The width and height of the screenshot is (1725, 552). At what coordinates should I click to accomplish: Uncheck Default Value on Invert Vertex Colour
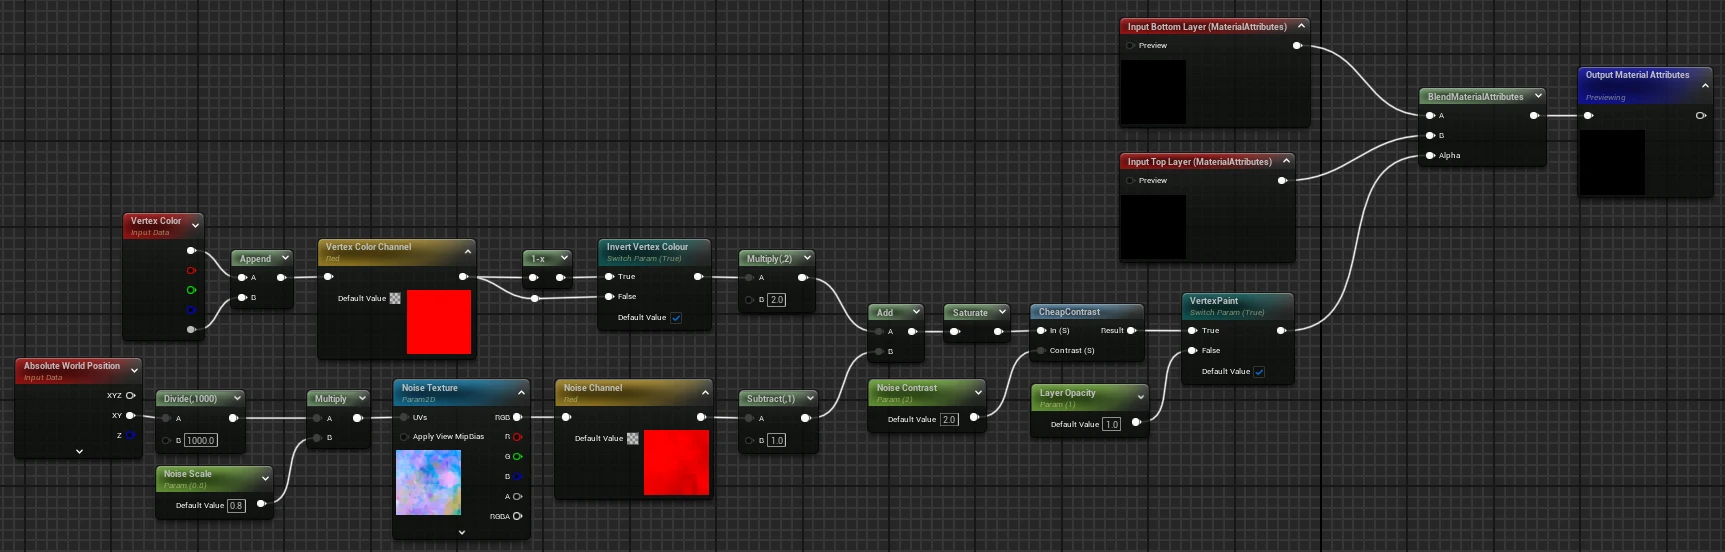(676, 317)
